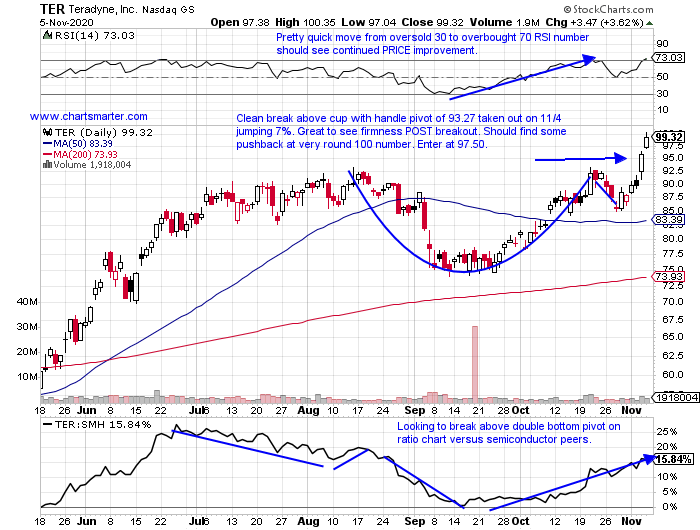Click the Volume 1.9M header value
Image resolution: width=700 pixels, height=530 pixels.
(x=504, y=22)
